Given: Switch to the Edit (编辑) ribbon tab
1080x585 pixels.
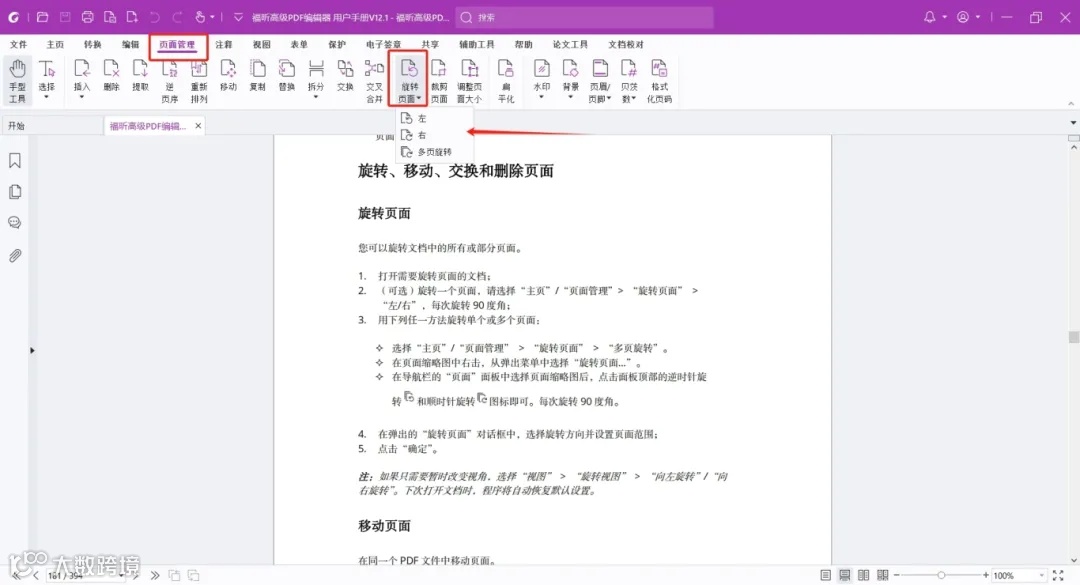Looking at the screenshot, I should [x=130, y=44].
